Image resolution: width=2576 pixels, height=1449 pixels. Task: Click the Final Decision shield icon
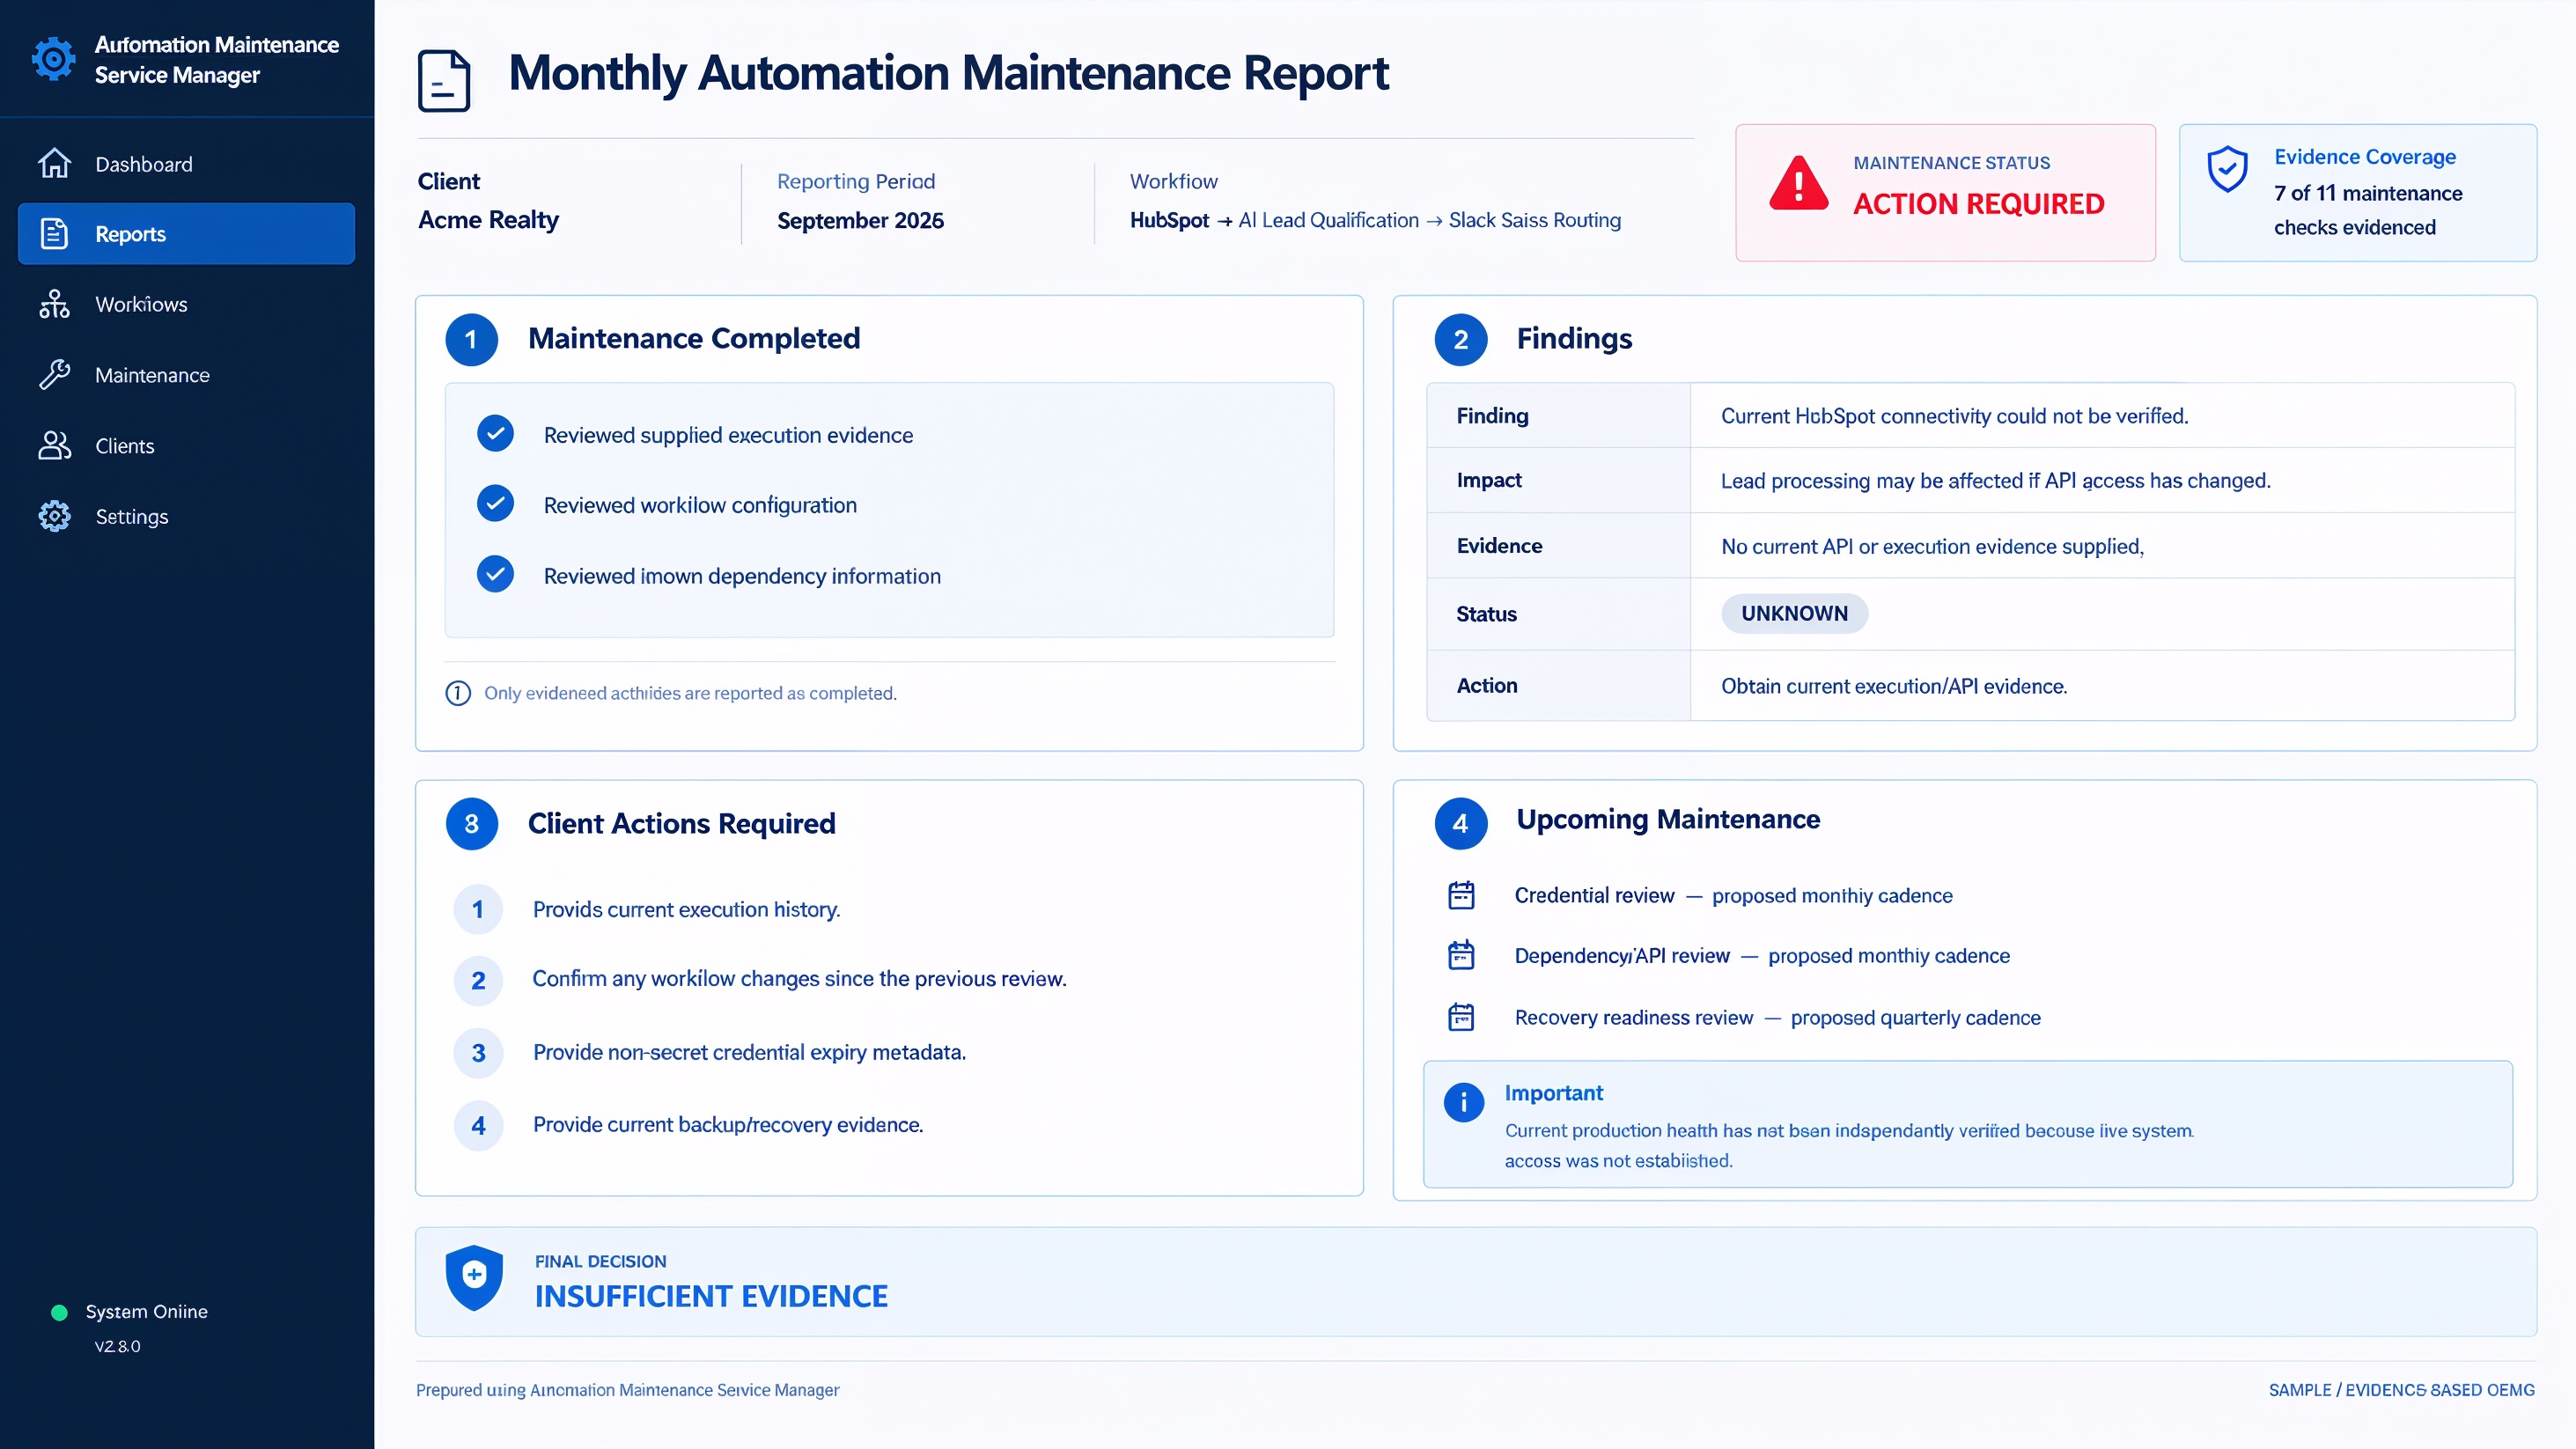(474, 1277)
